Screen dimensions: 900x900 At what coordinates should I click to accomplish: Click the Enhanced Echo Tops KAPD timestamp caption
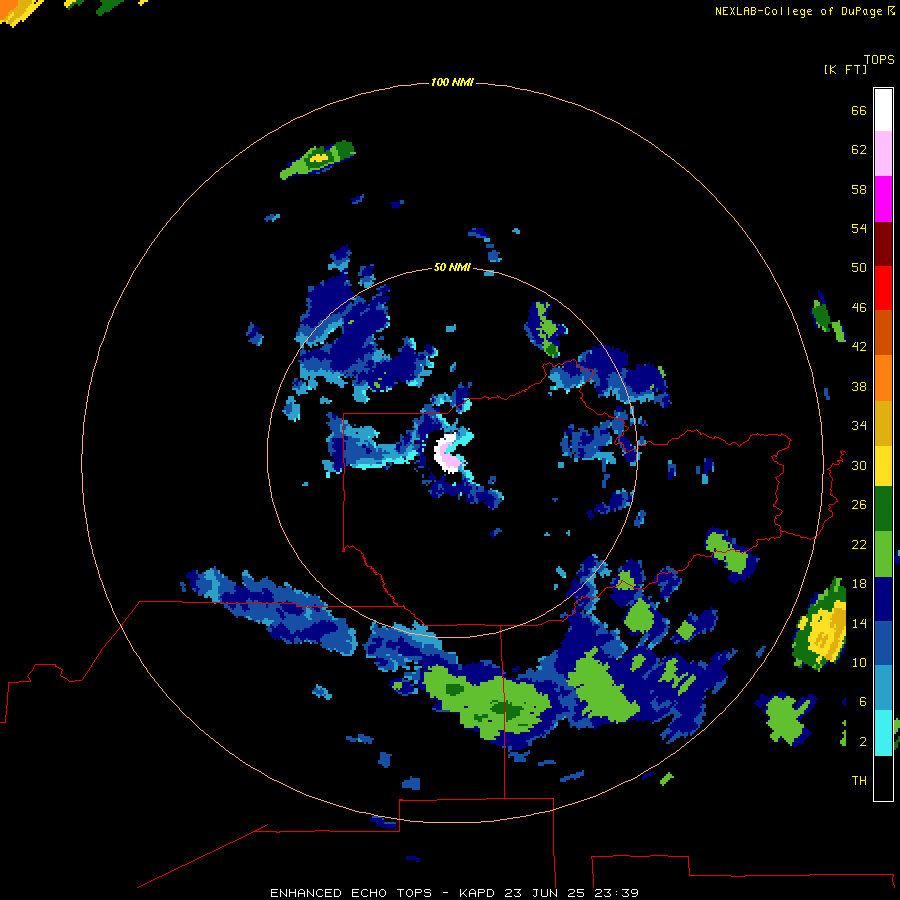(x=454, y=893)
